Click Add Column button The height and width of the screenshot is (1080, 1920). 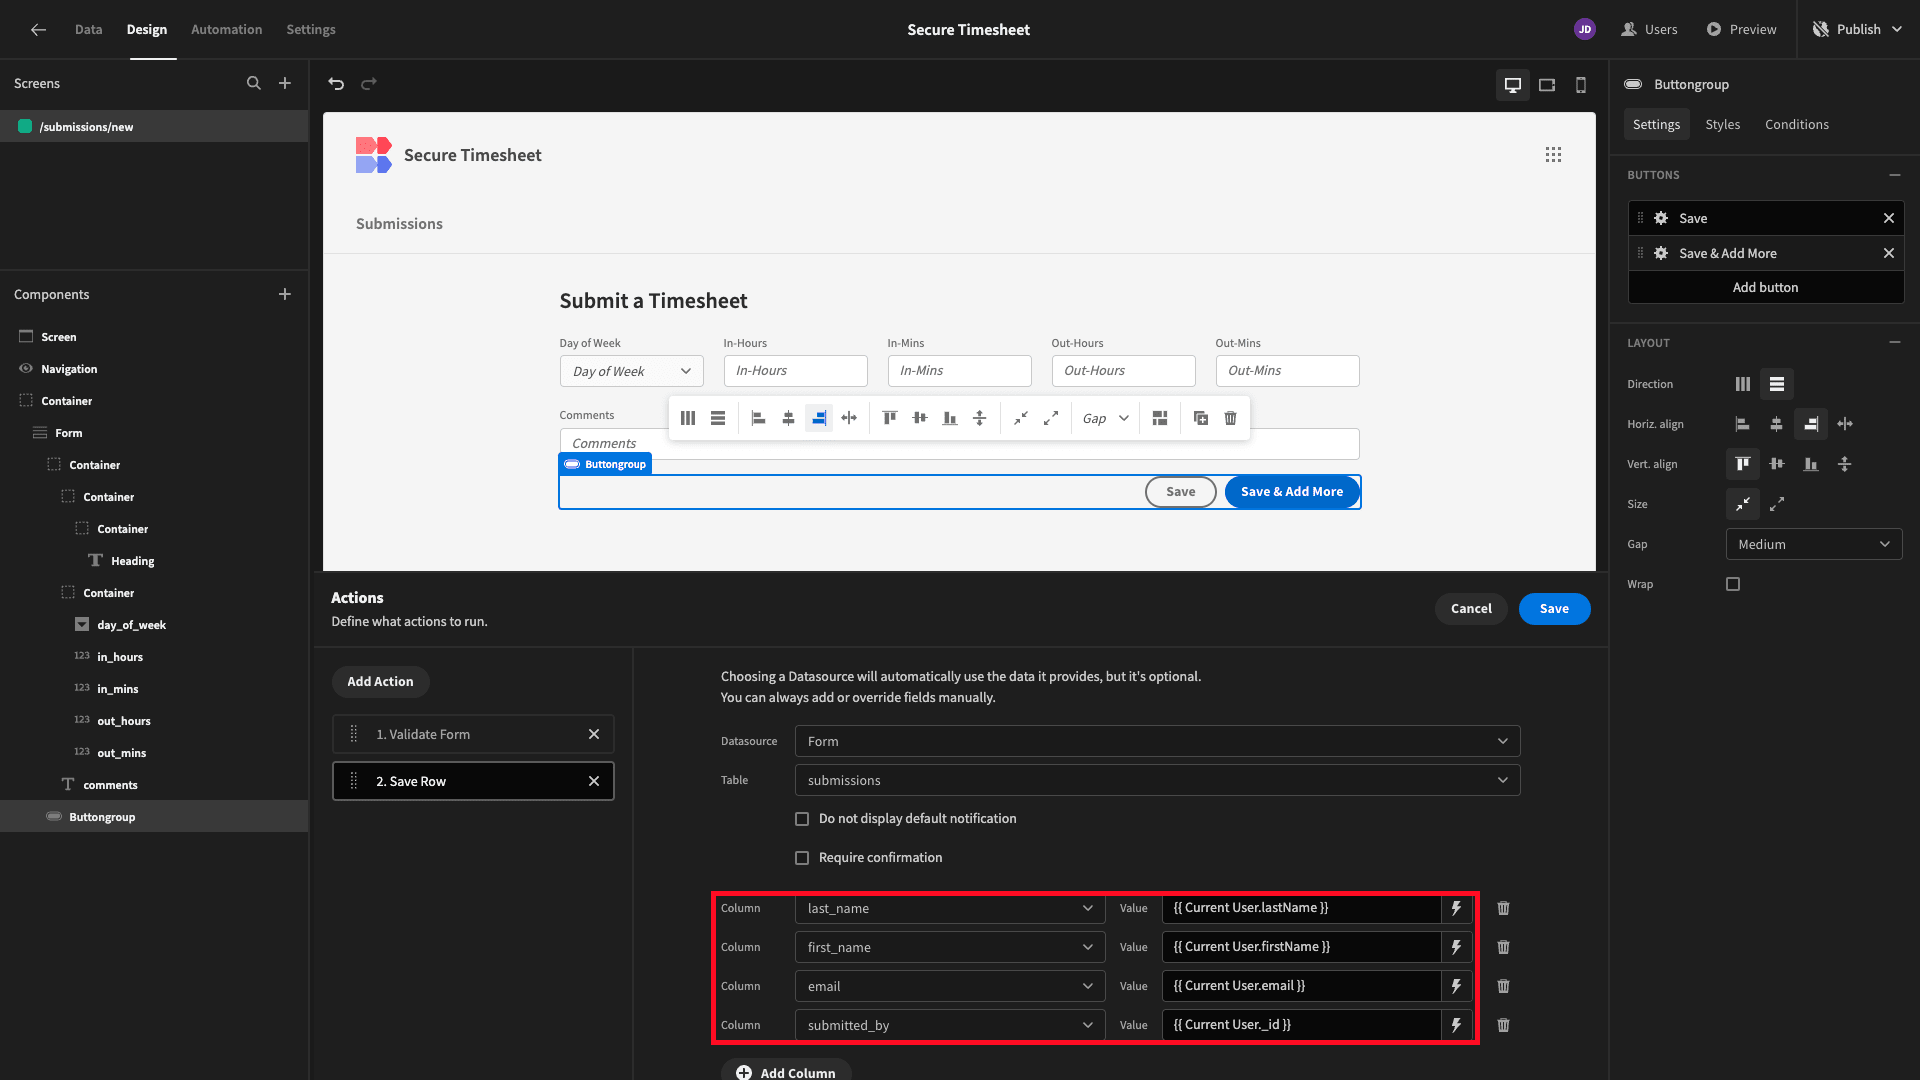[x=786, y=1072]
